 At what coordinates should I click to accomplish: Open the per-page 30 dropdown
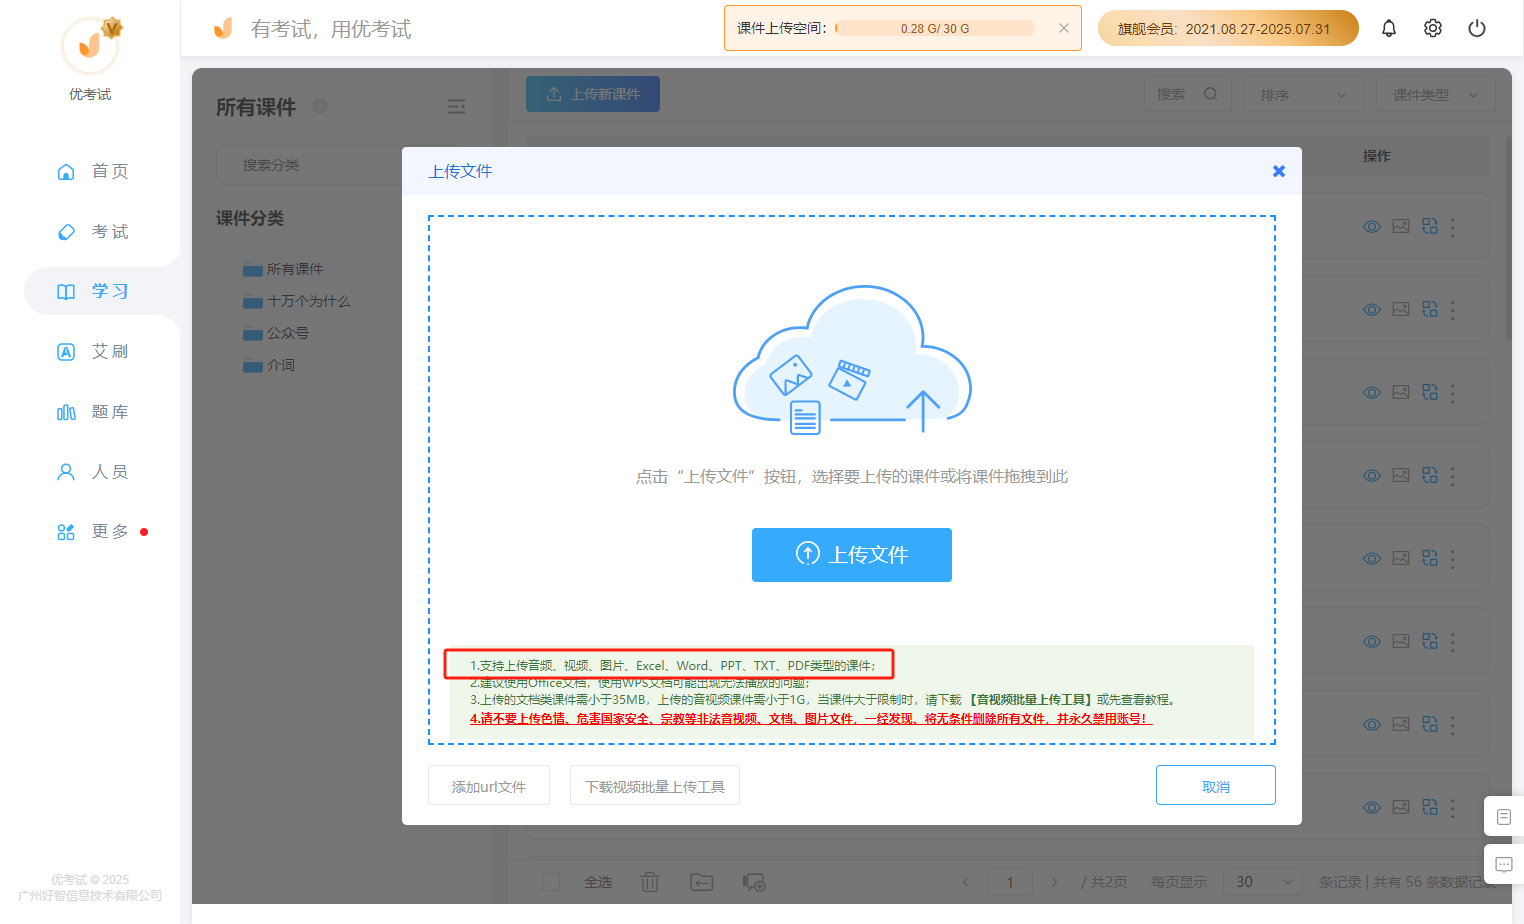(1263, 882)
